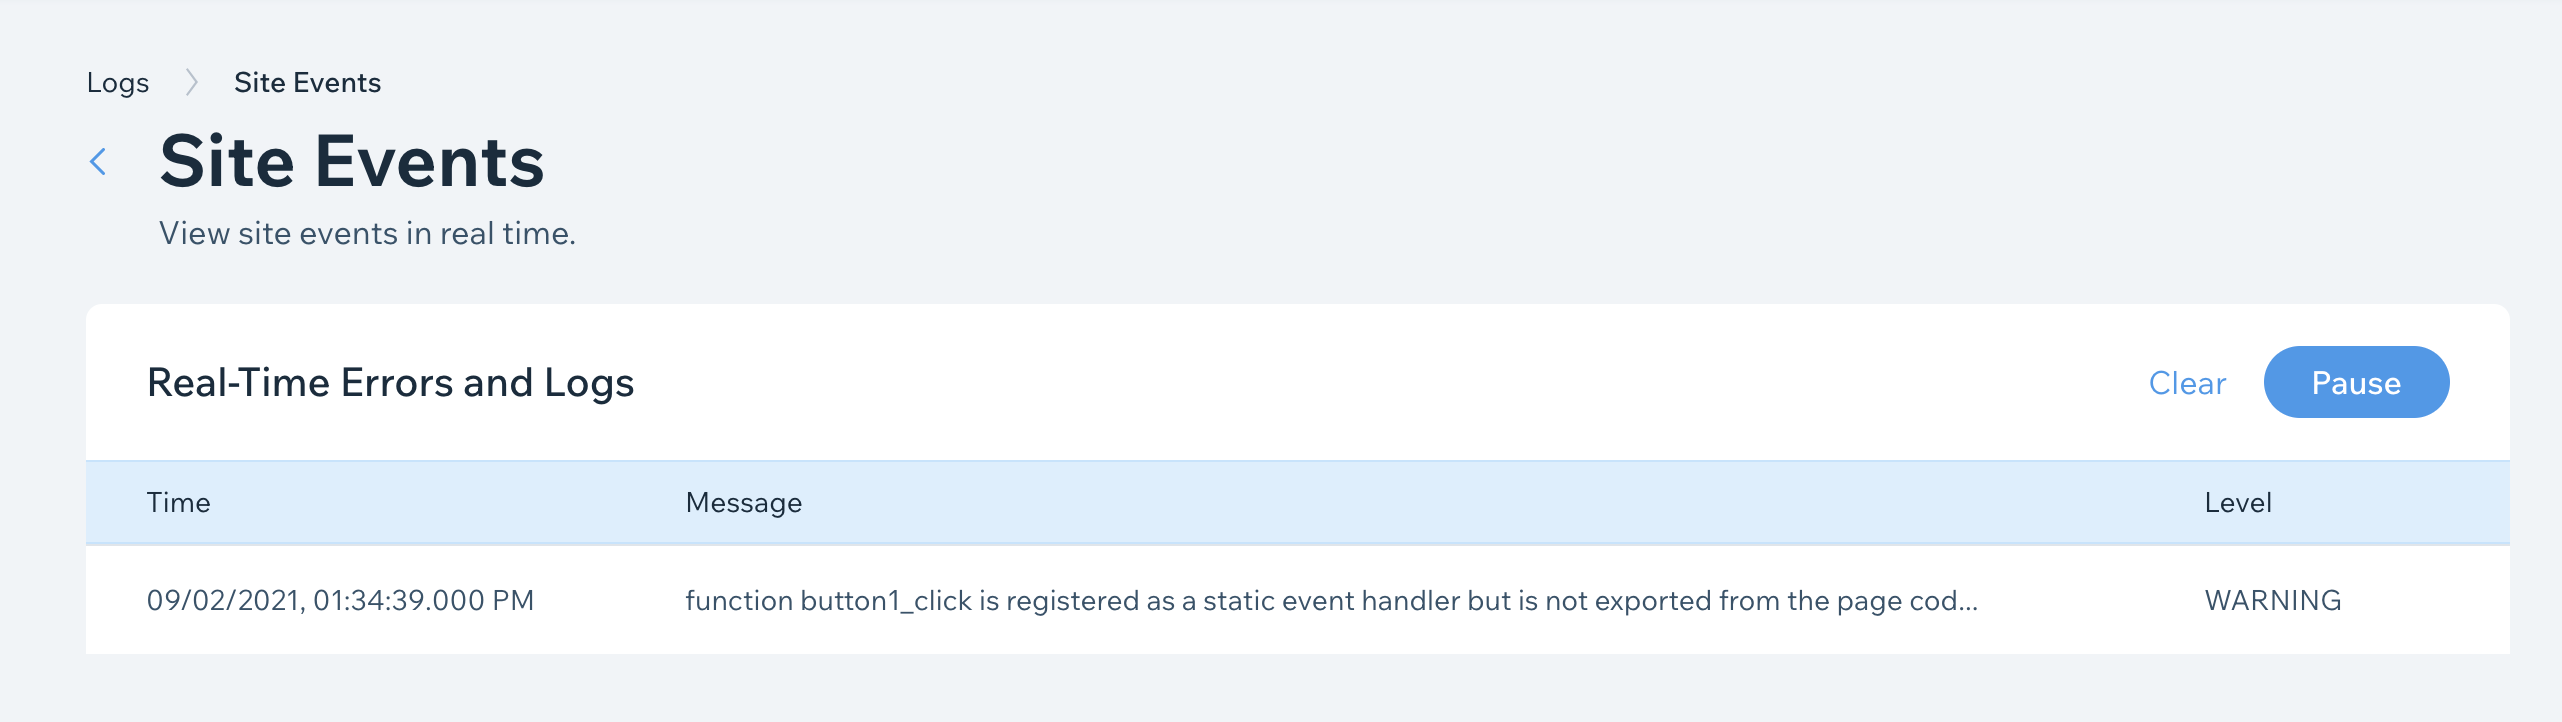
Task: Click the Site Events page title
Action: pos(352,161)
